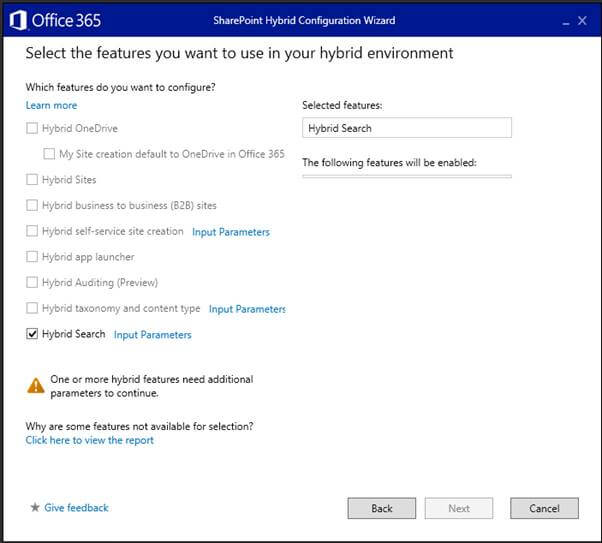Image resolution: width=602 pixels, height=543 pixels.
Task: Click 'Why are some features not available' text
Action: [x=139, y=426]
